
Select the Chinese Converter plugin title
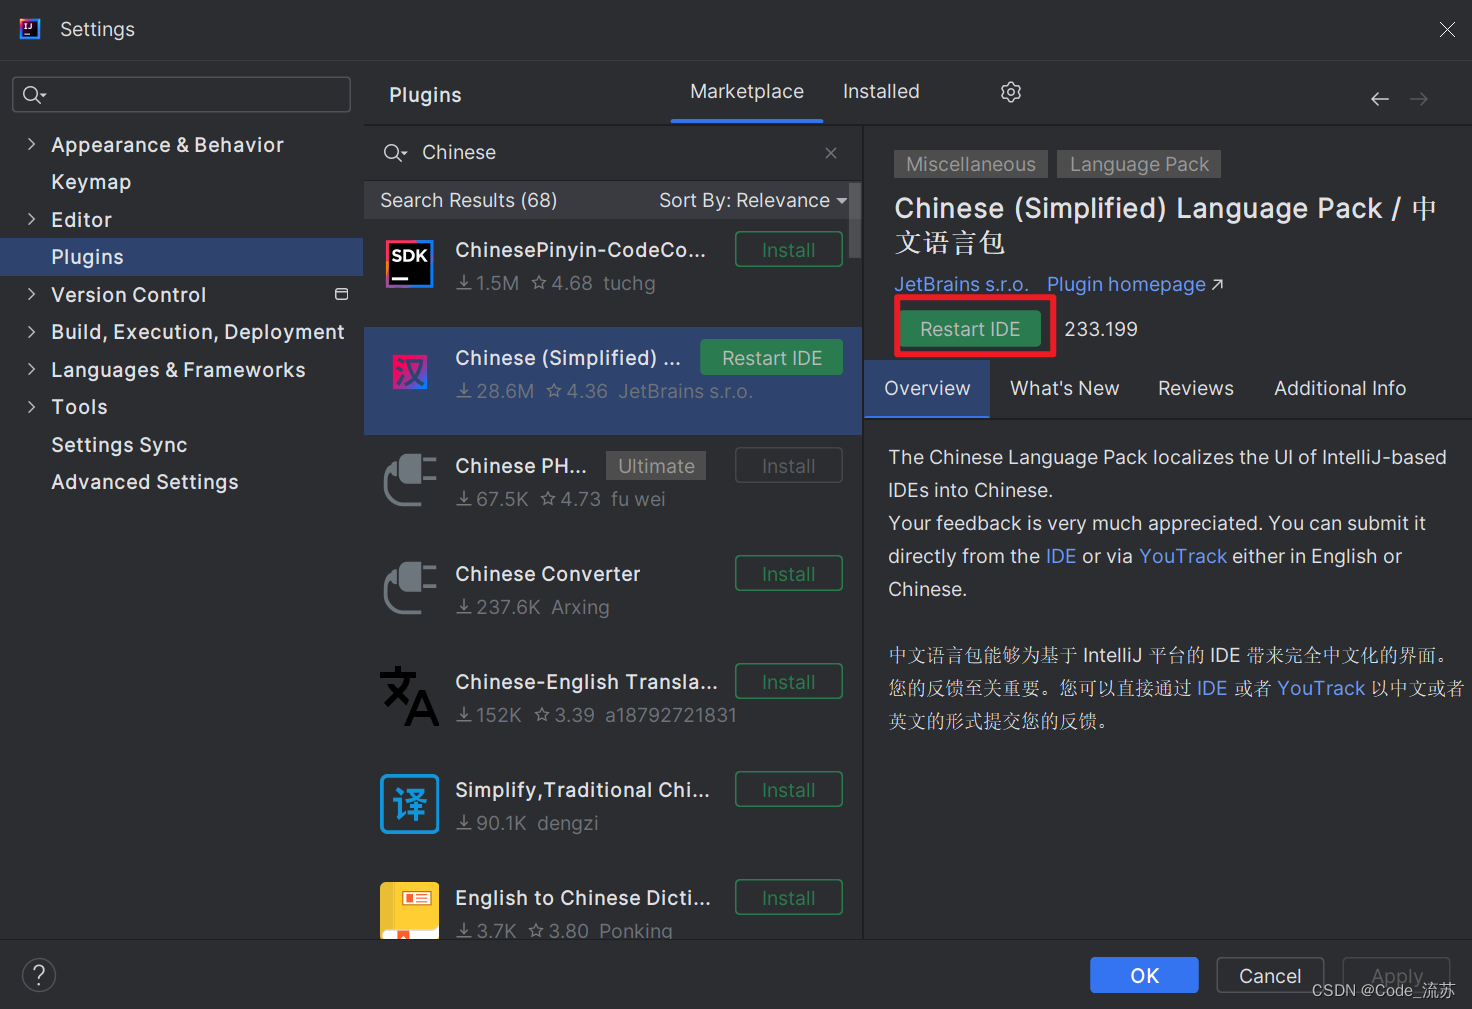tap(547, 574)
